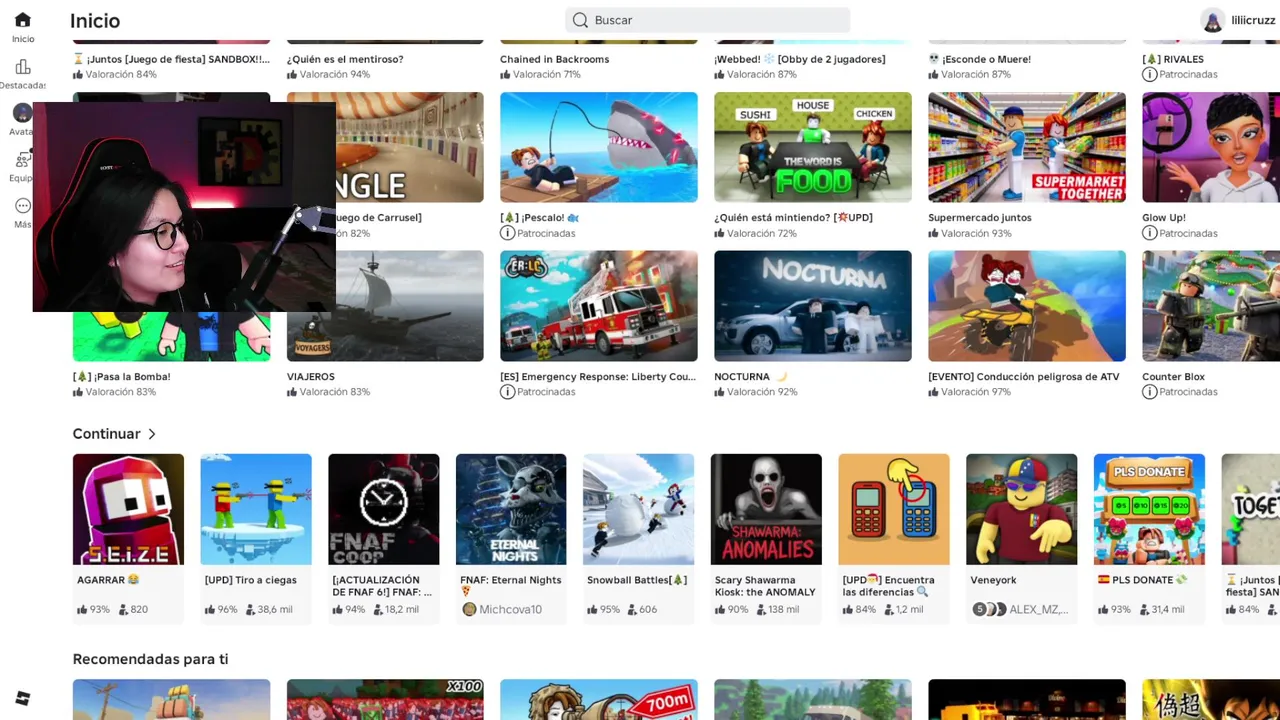Image resolution: width=1280 pixels, height=720 pixels.
Task: Click the search magnifier icon
Action: tap(580, 20)
